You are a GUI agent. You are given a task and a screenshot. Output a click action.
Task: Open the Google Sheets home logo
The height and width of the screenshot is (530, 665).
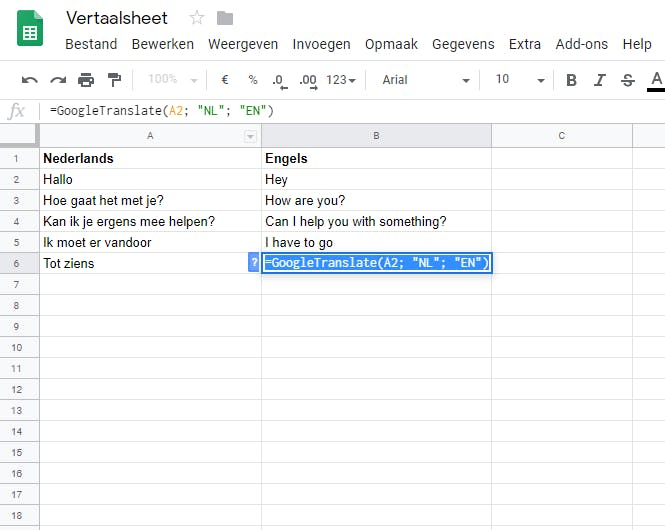point(30,31)
